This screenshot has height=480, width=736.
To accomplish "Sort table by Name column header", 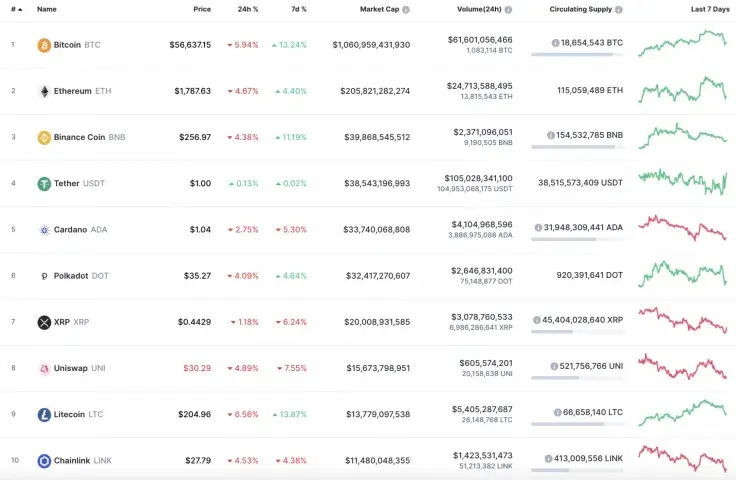I will [x=47, y=9].
